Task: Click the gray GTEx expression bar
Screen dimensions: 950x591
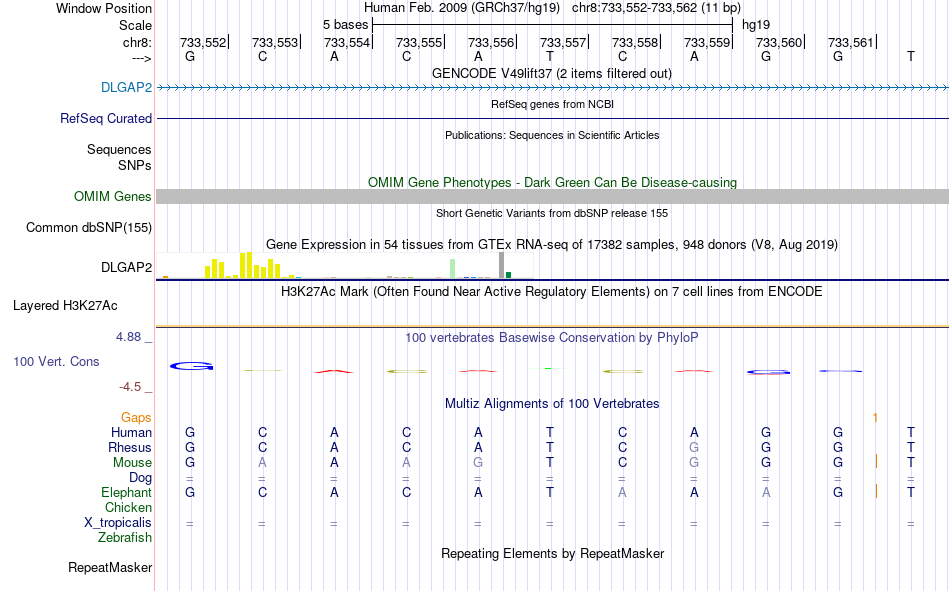Action: [x=501, y=265]
